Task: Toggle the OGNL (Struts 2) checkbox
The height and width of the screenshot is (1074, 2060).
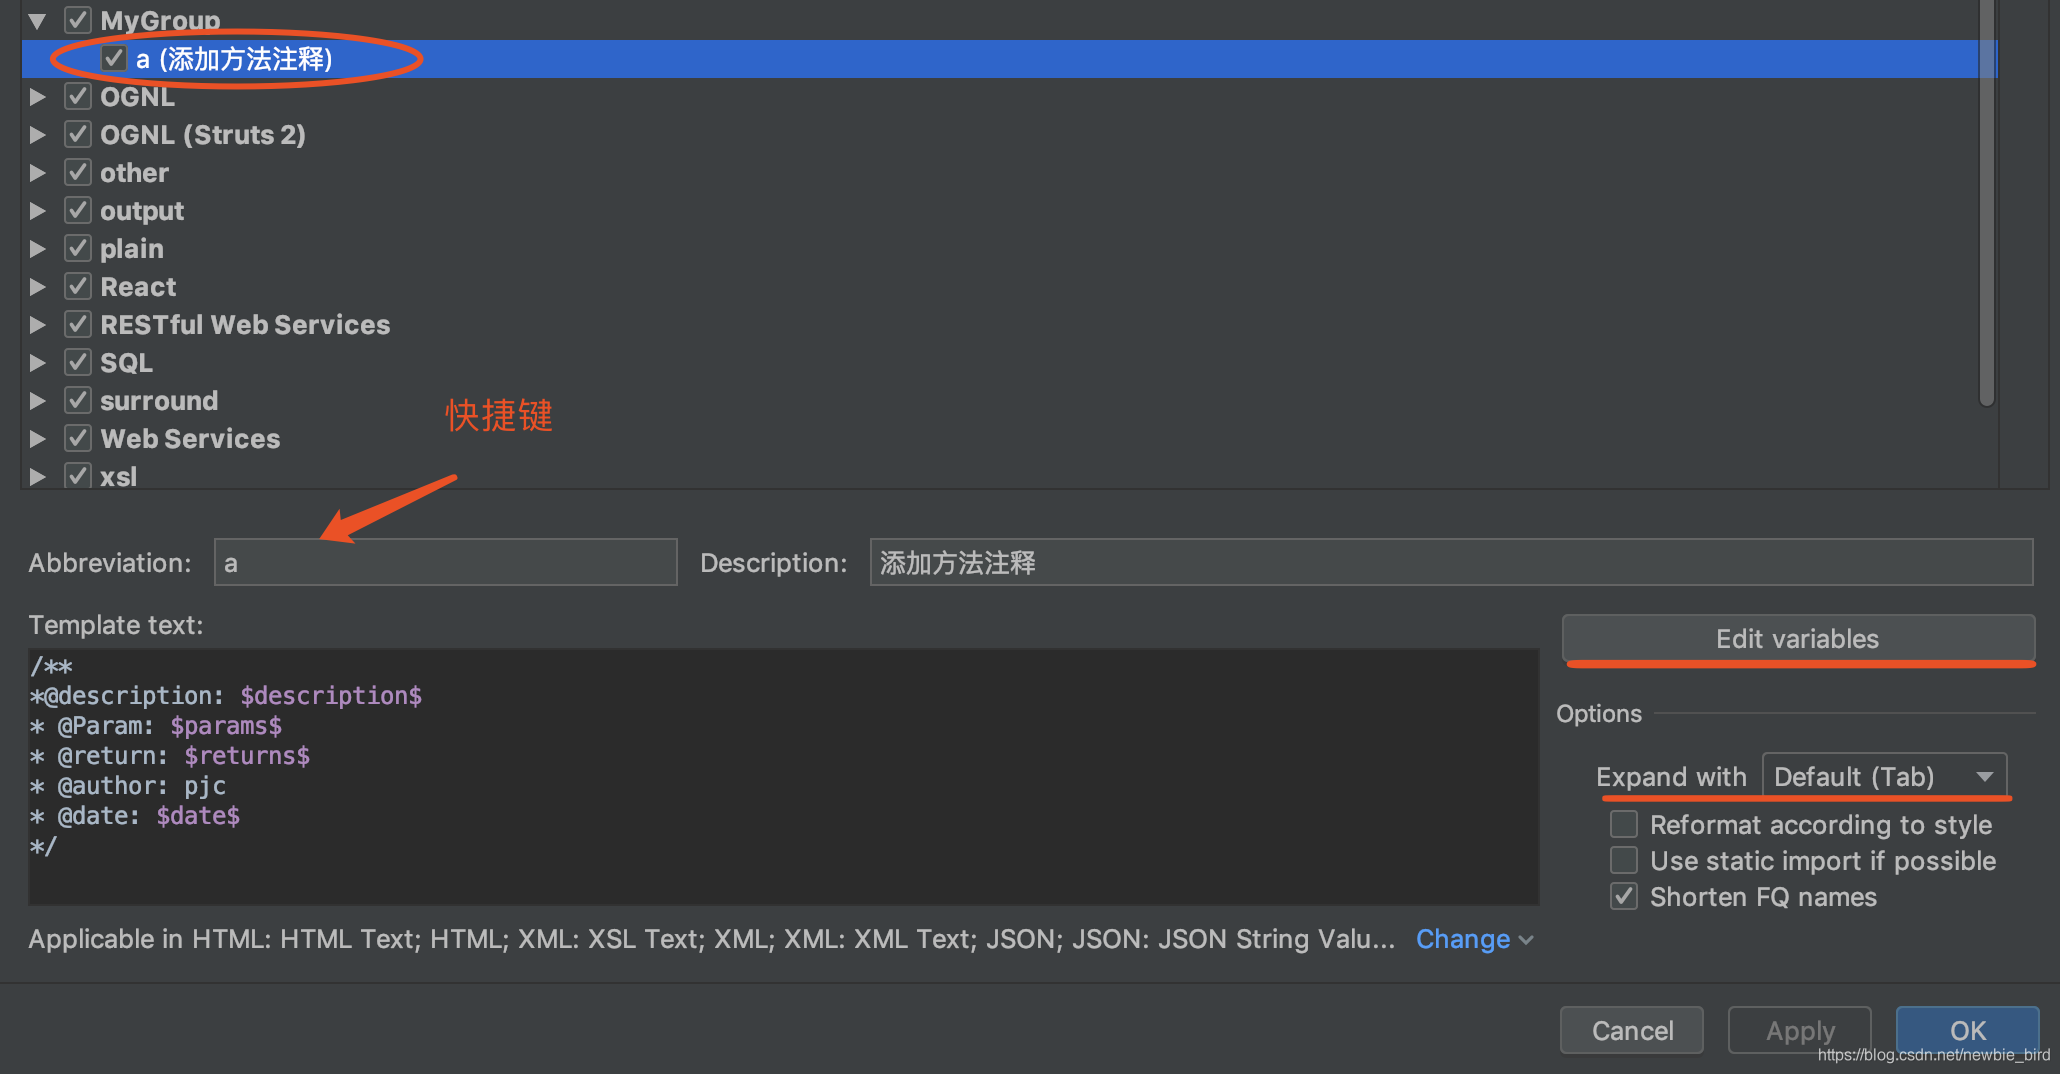Action: [x=78, y=135]
